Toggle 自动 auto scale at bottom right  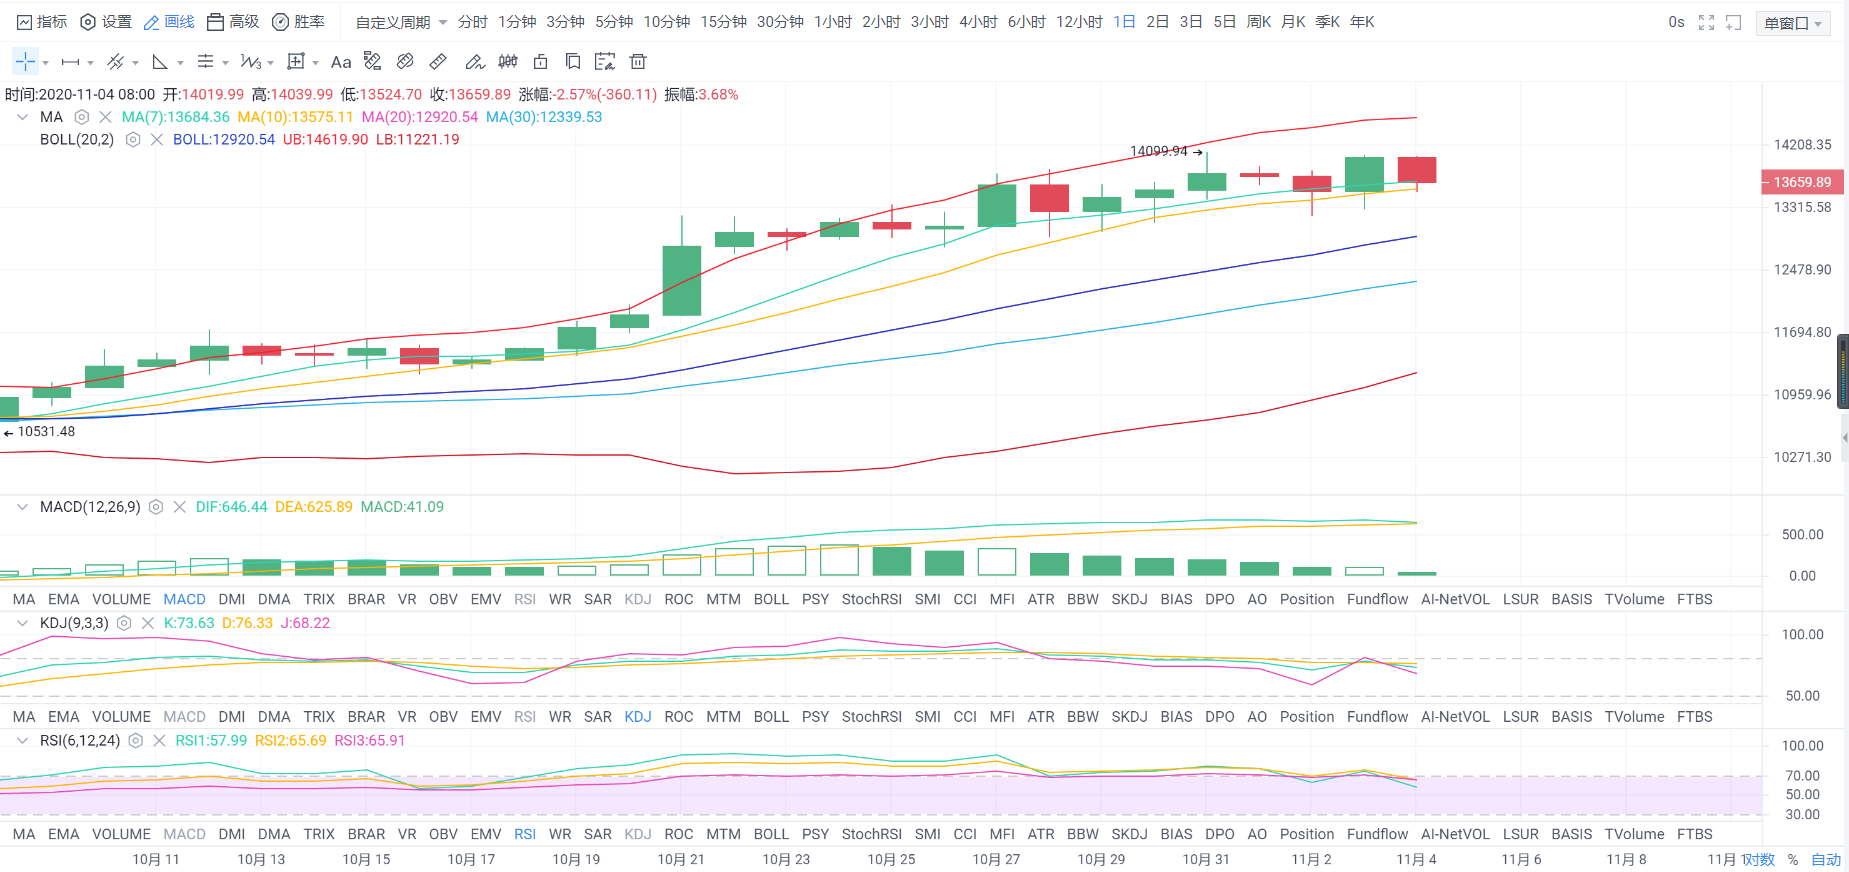pos(1826,859)
